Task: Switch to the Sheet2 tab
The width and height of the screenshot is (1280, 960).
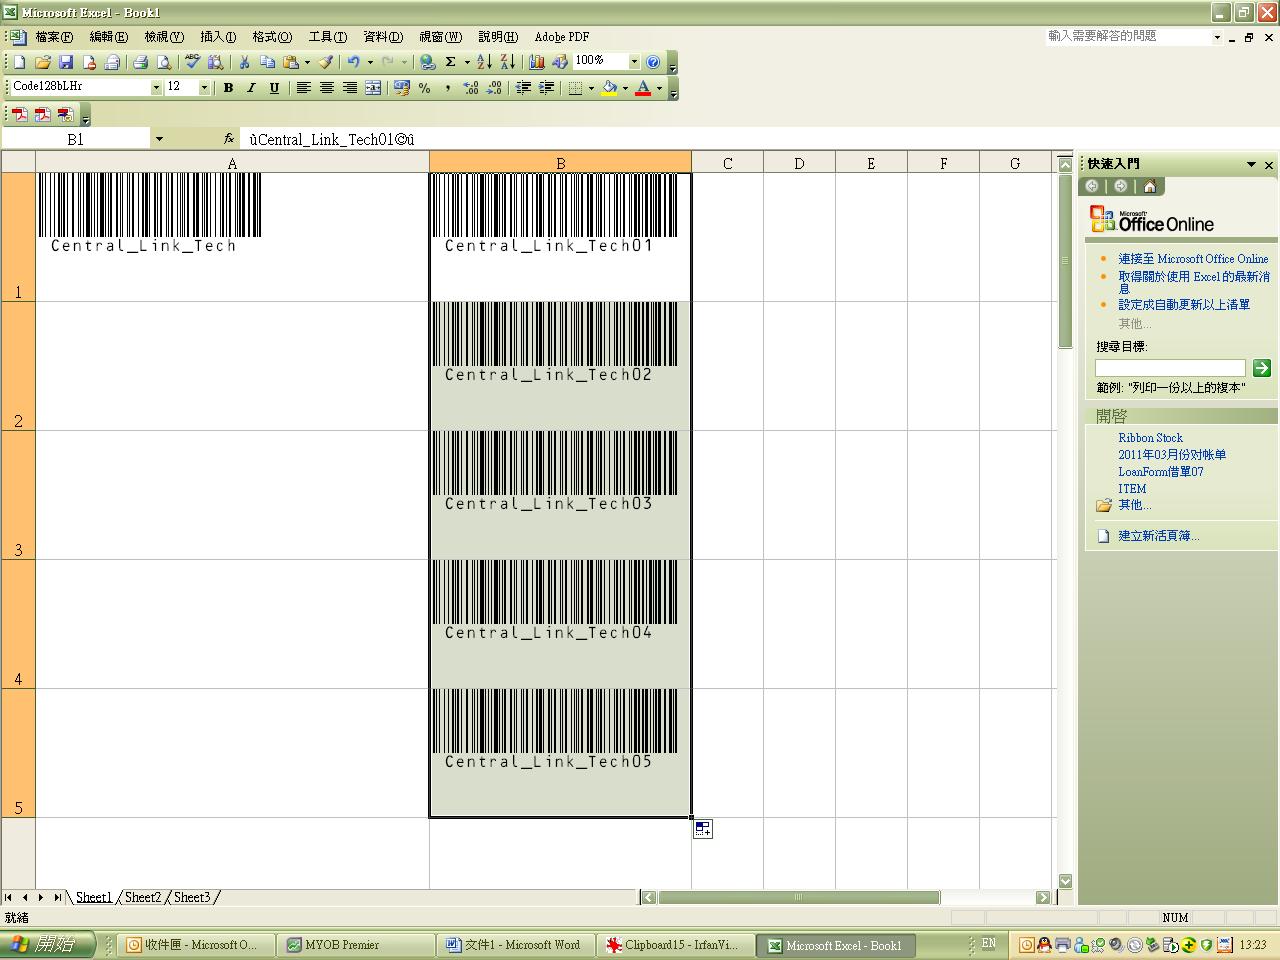Action: coord(143,897)
